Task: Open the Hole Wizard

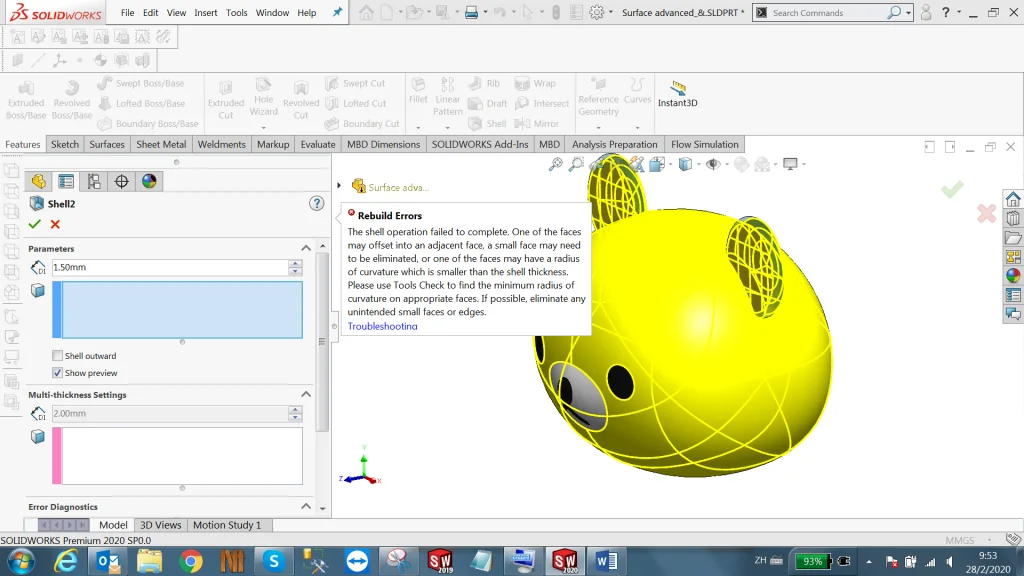Action: click(263, 97)
